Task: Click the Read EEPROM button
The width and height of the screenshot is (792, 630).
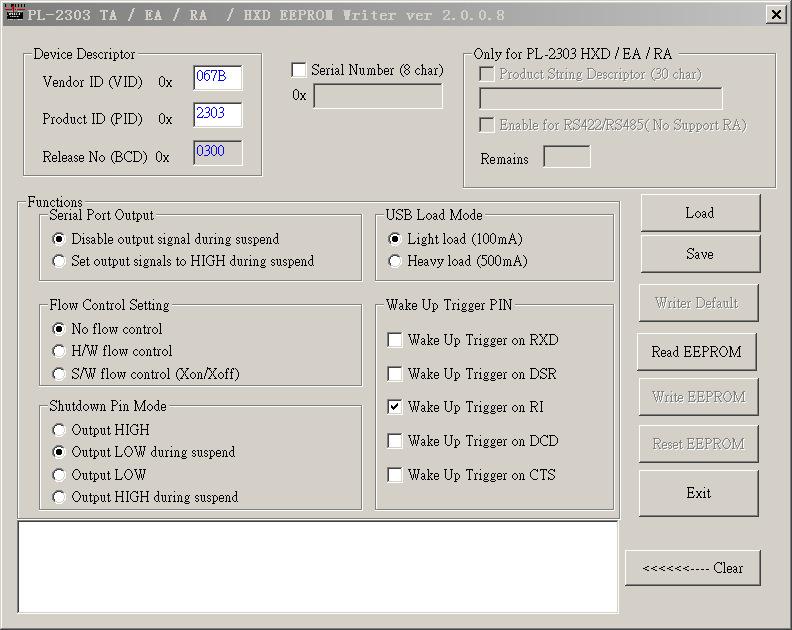Action: (x=697, y=352)
